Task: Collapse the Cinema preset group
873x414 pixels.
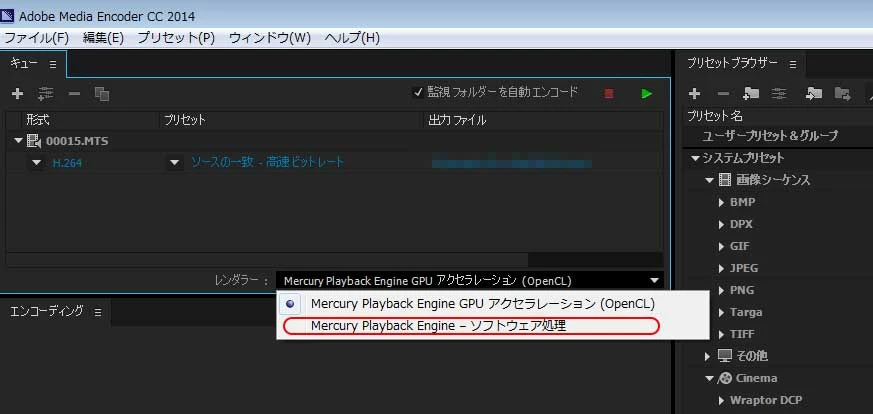Action: (709, 378)
